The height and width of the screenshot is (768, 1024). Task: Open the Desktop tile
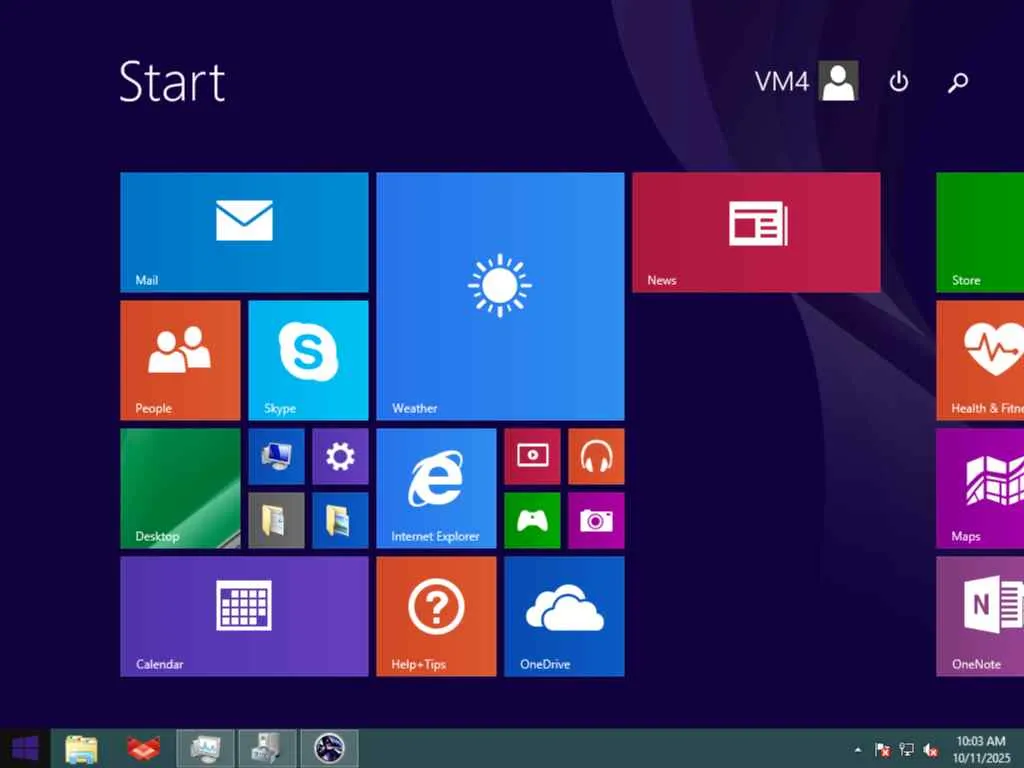[x=180, y=488]
